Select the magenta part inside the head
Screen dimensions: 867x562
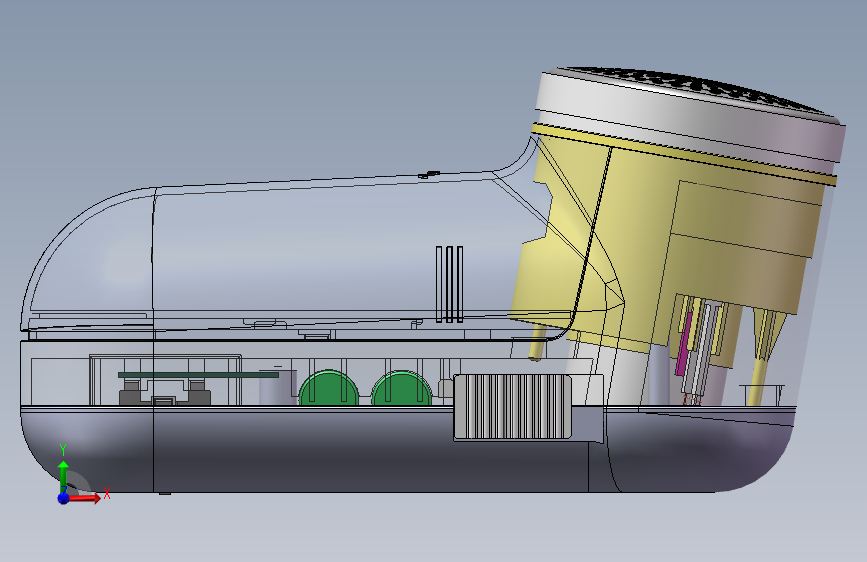coord(685,344)
